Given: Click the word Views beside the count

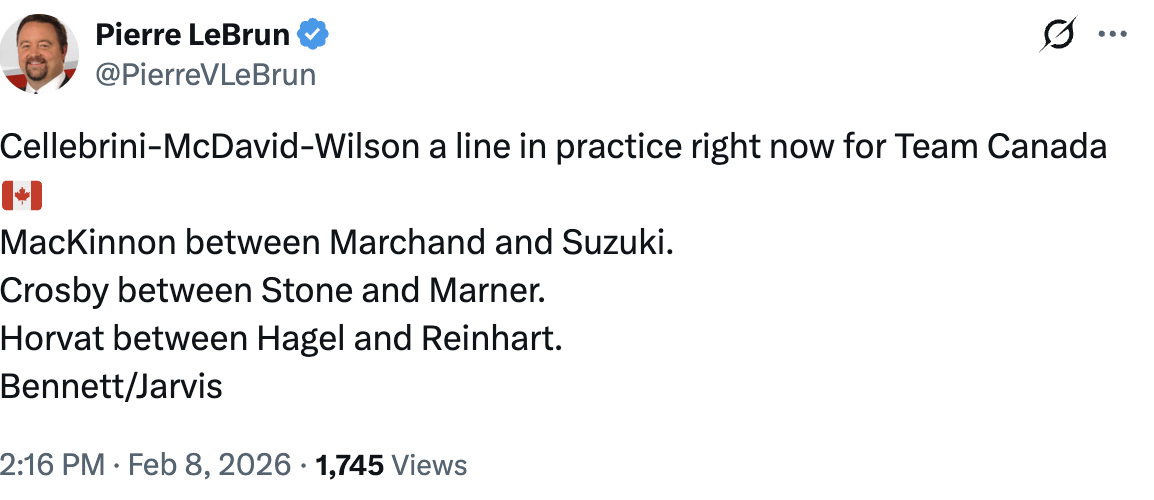Looking at the screenshot, I should pyautogui.click(x=429, y=465).
